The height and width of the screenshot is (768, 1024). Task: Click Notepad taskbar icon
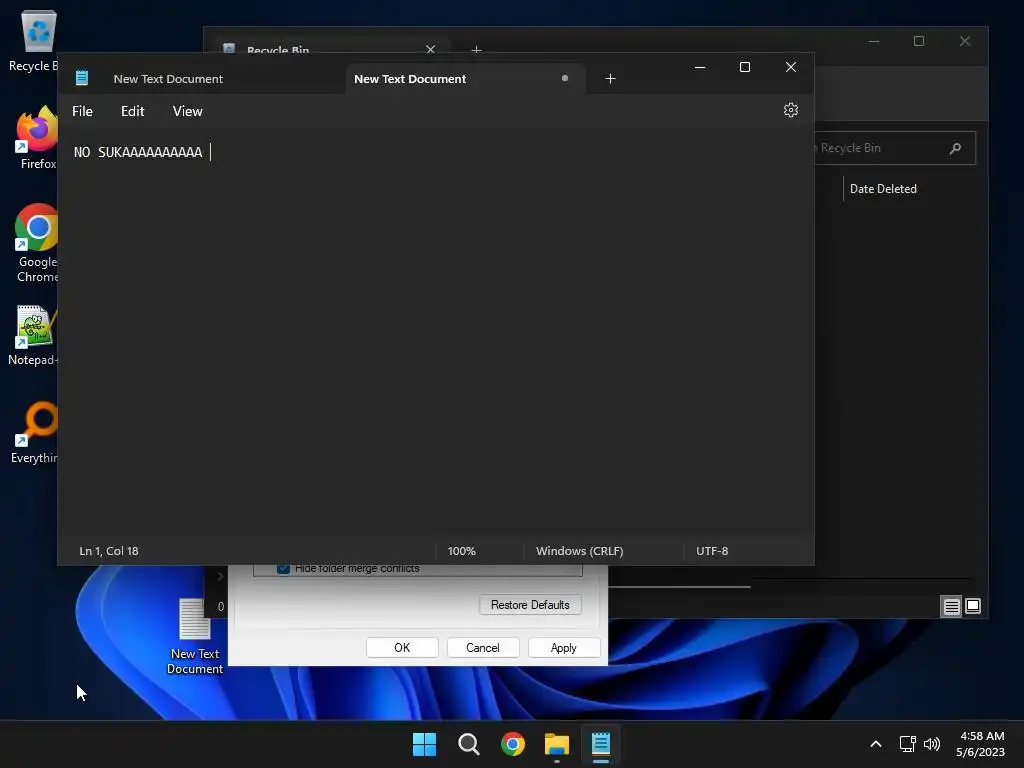coord(601,744)
